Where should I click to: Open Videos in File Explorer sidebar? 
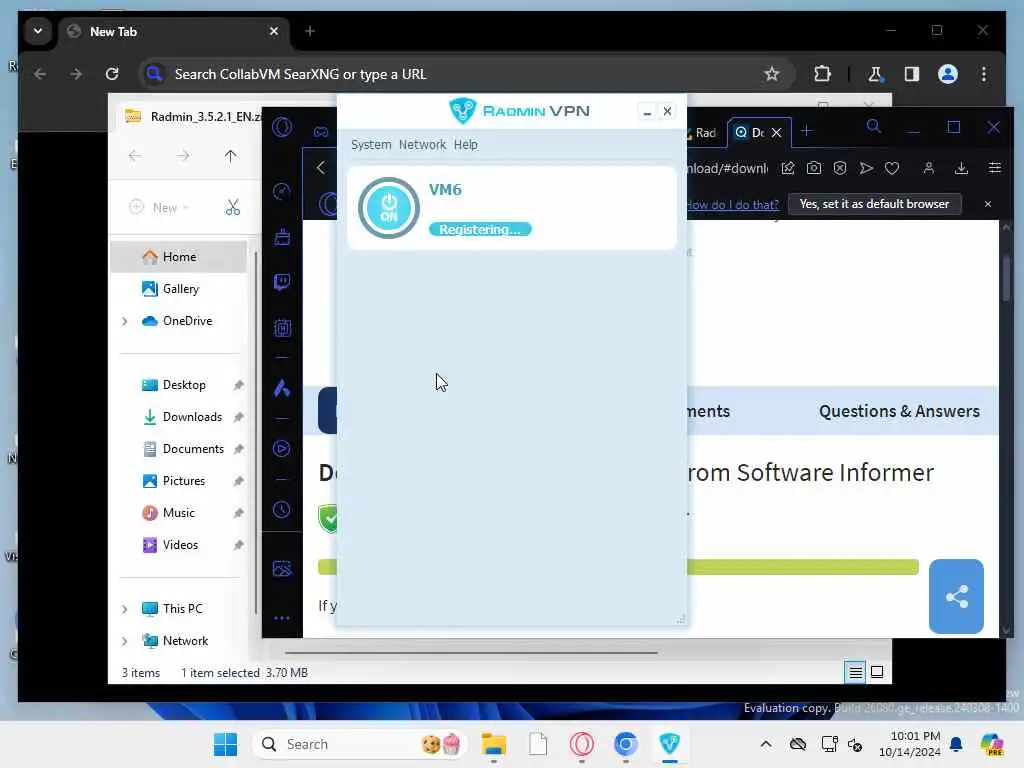coord(180,545)
